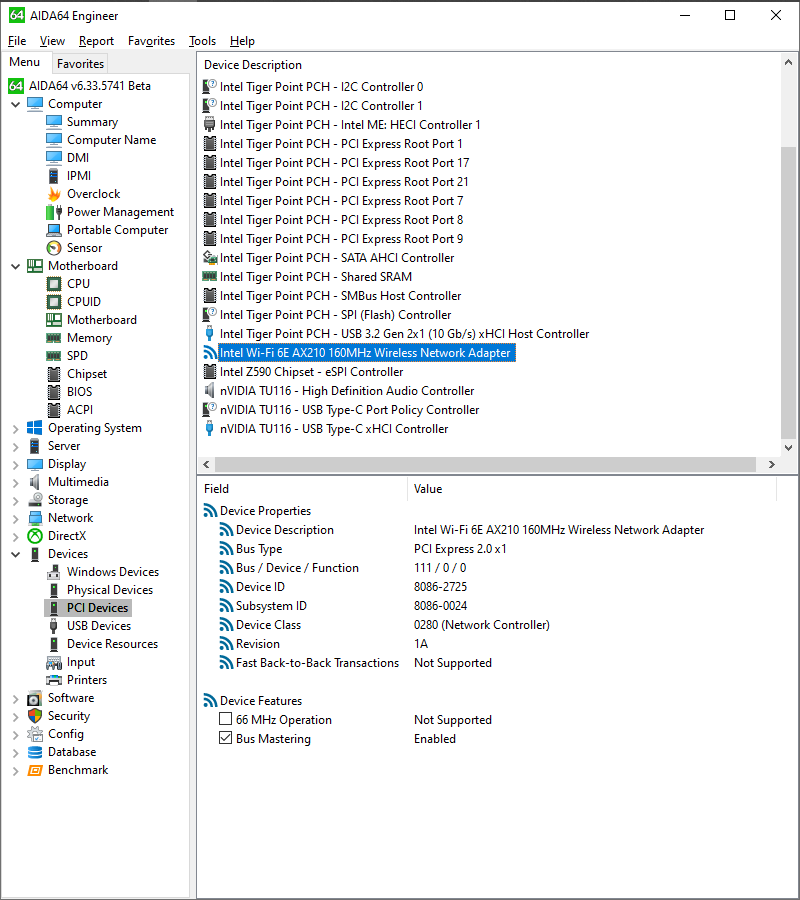
Task: Open the Summary page icon
Action: pos(54,122)
